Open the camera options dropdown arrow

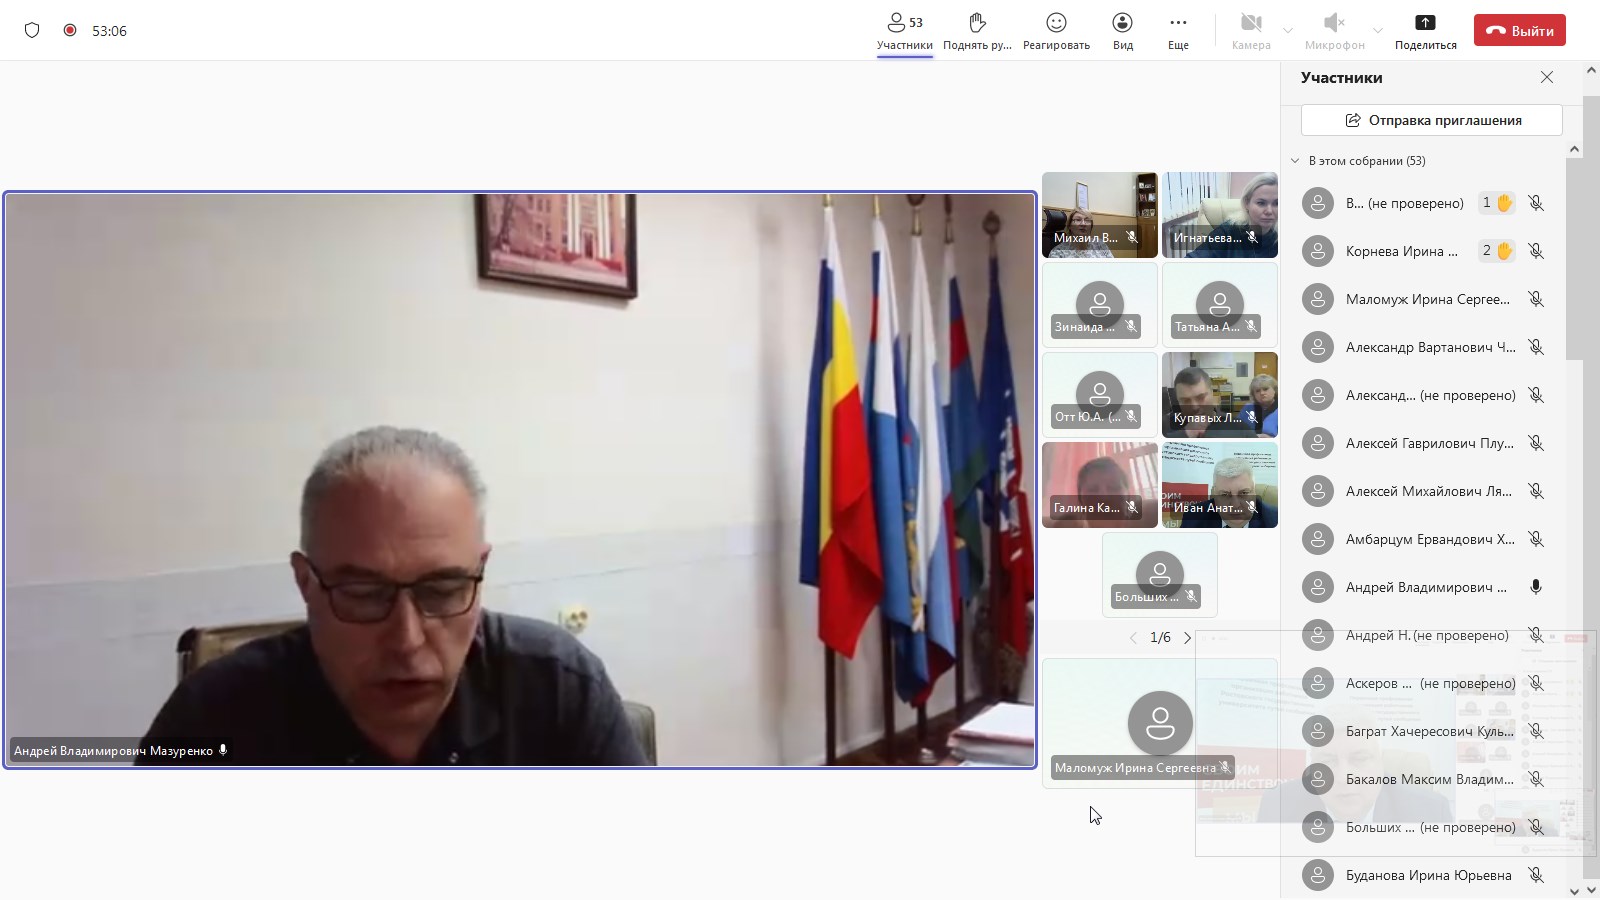point(1288,31)
